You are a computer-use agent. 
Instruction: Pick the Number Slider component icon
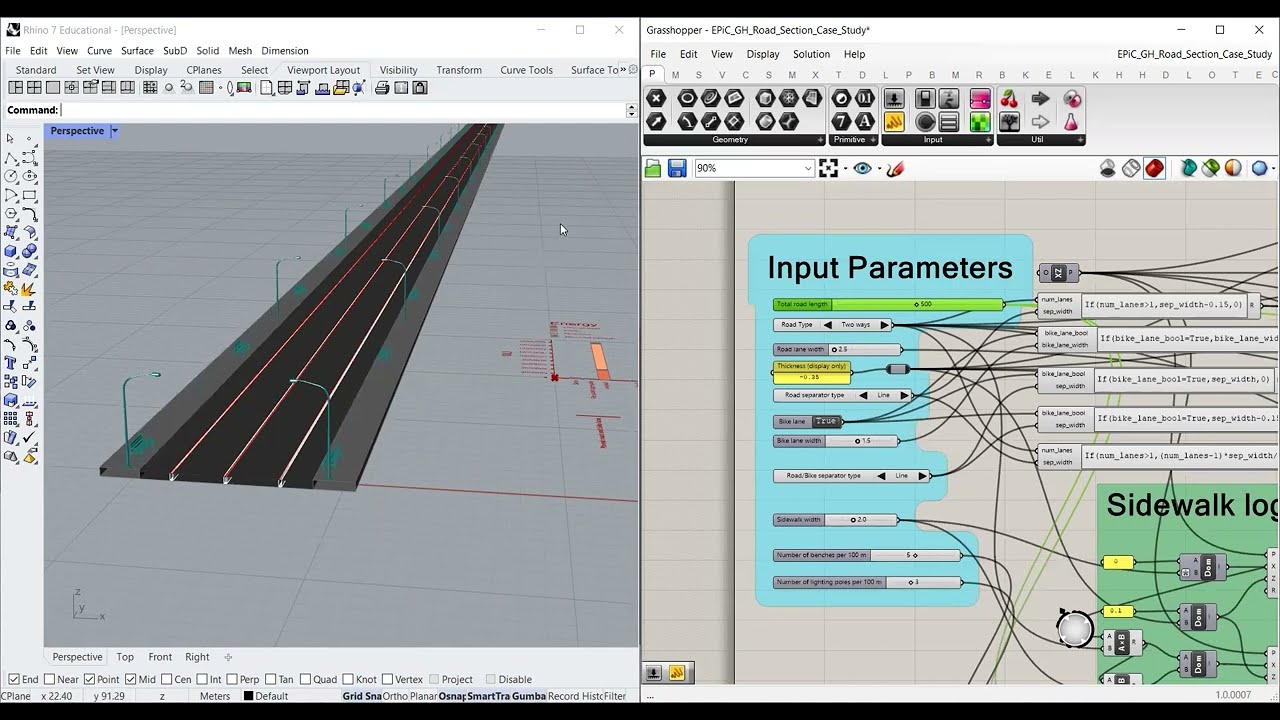894,99
